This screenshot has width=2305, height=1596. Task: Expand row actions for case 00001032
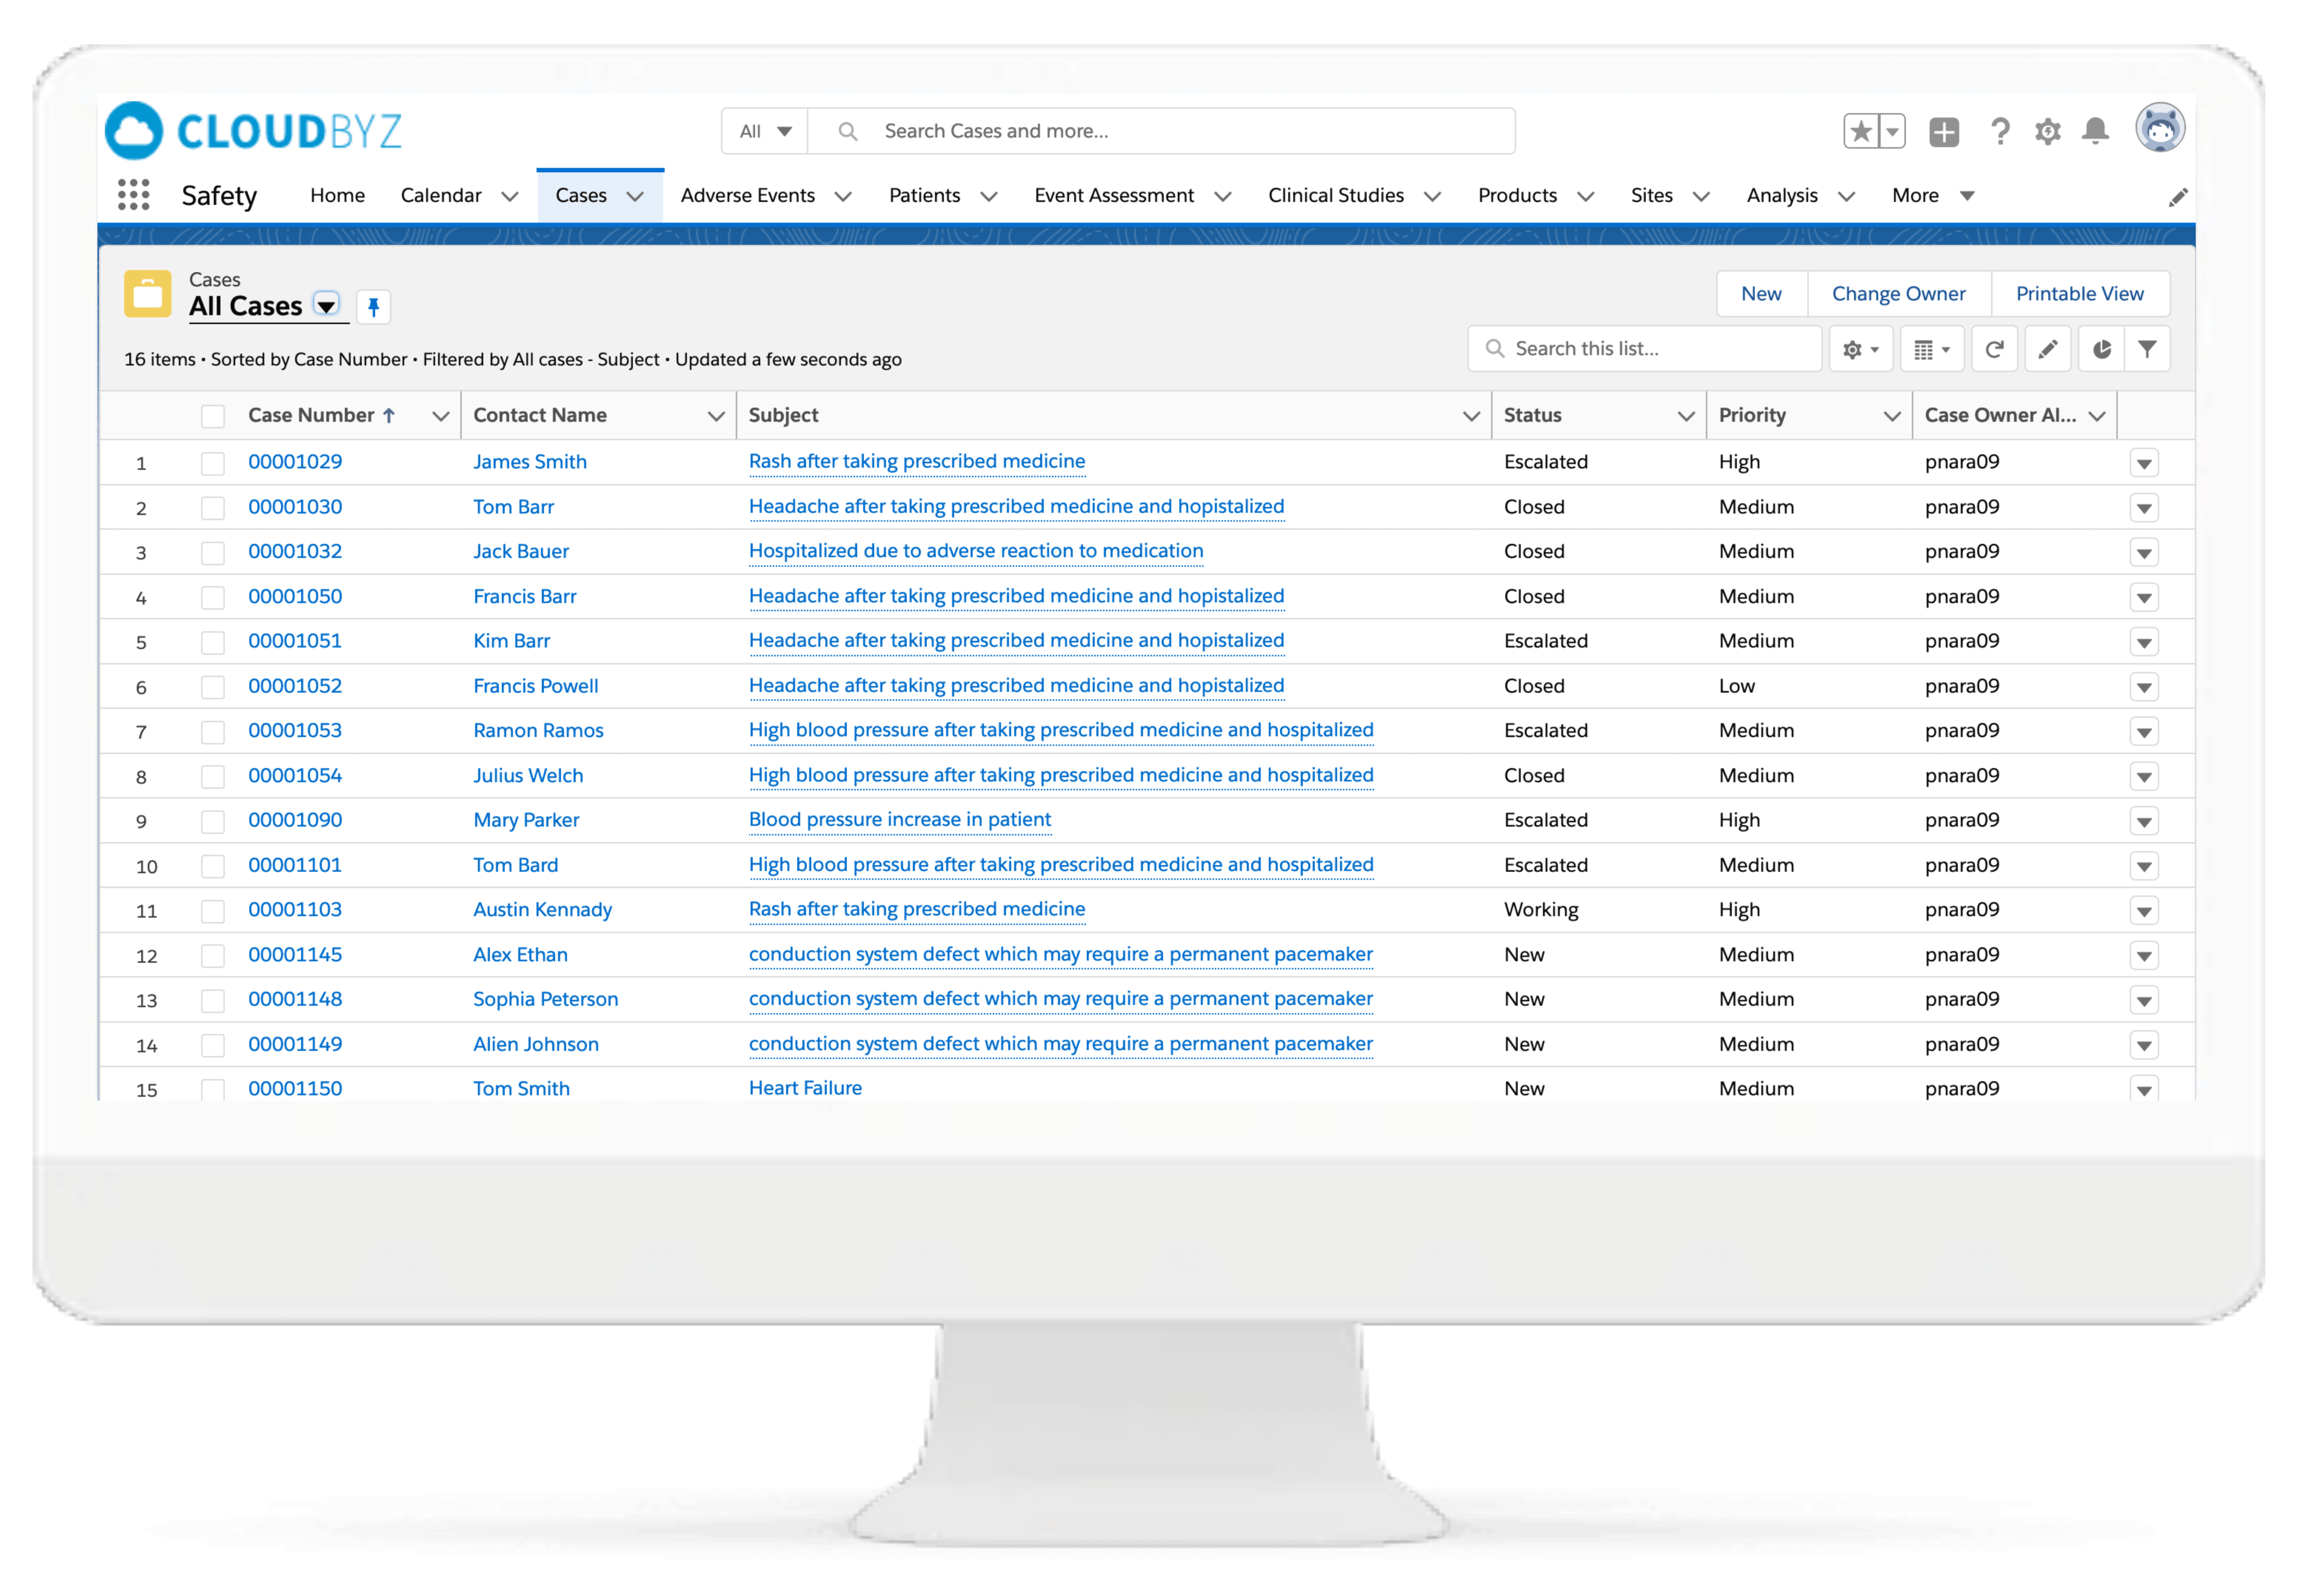pos(2143,553)
